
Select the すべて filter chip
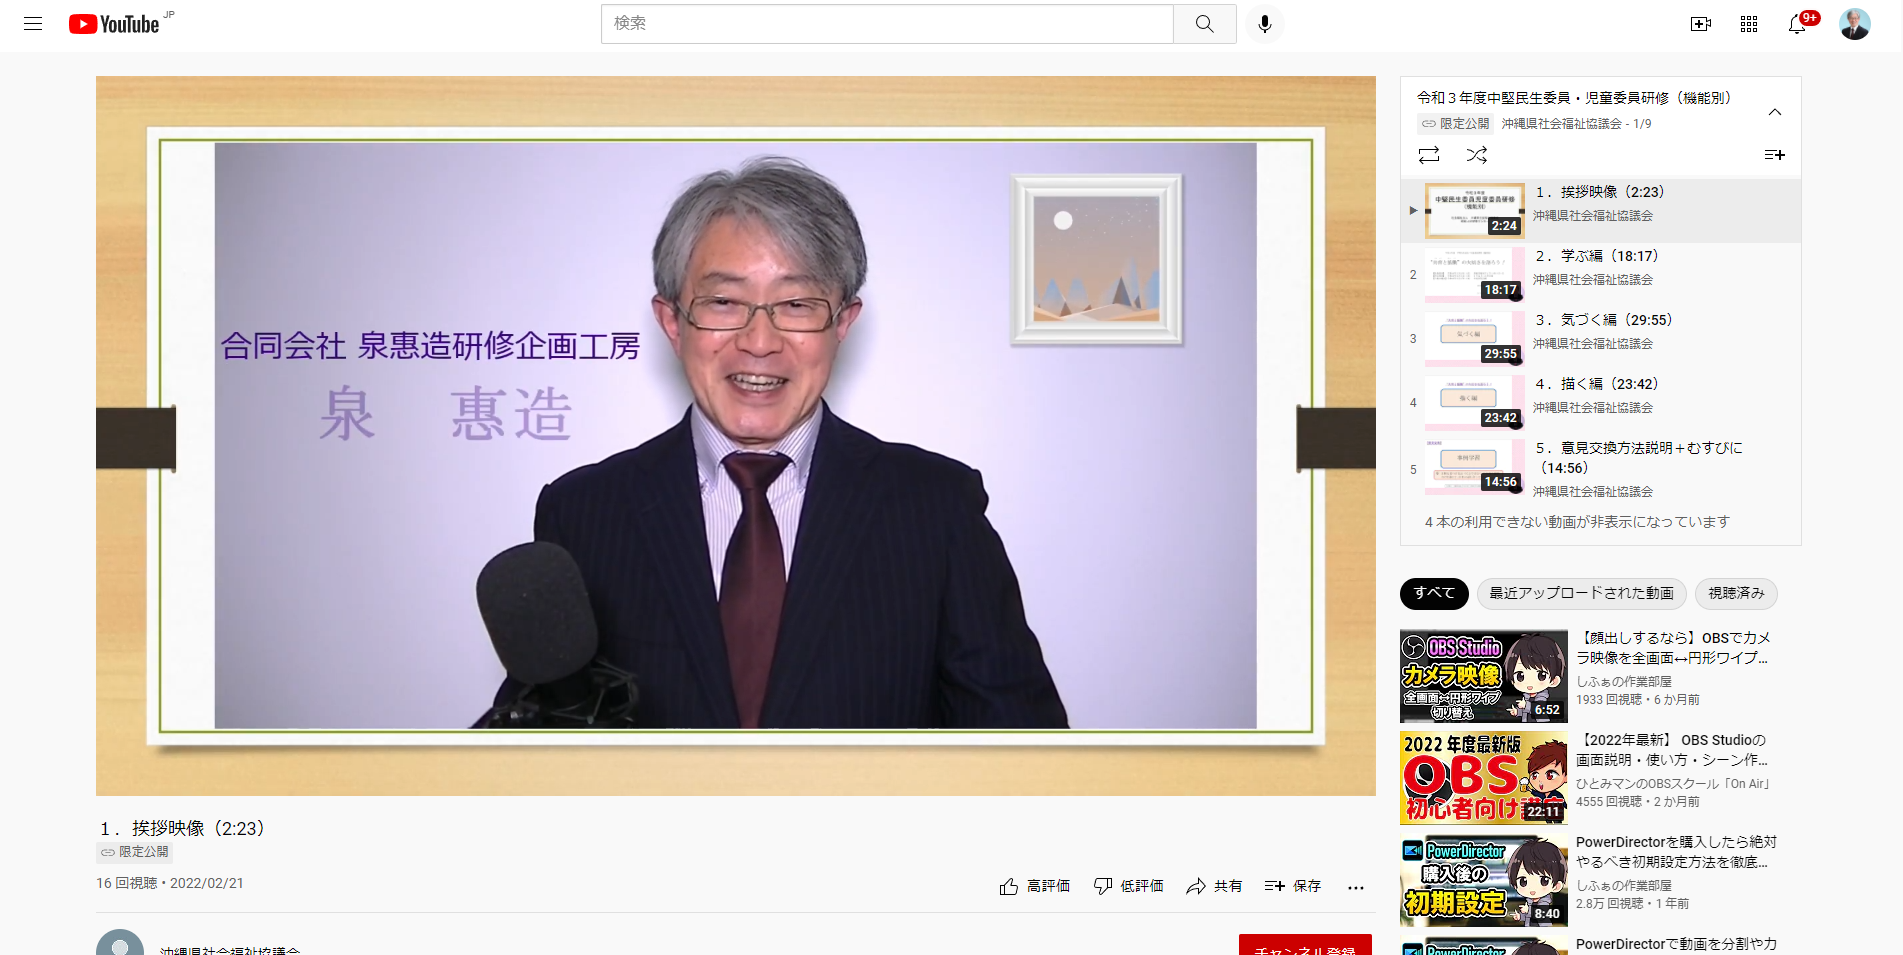tap(1434, 593)
